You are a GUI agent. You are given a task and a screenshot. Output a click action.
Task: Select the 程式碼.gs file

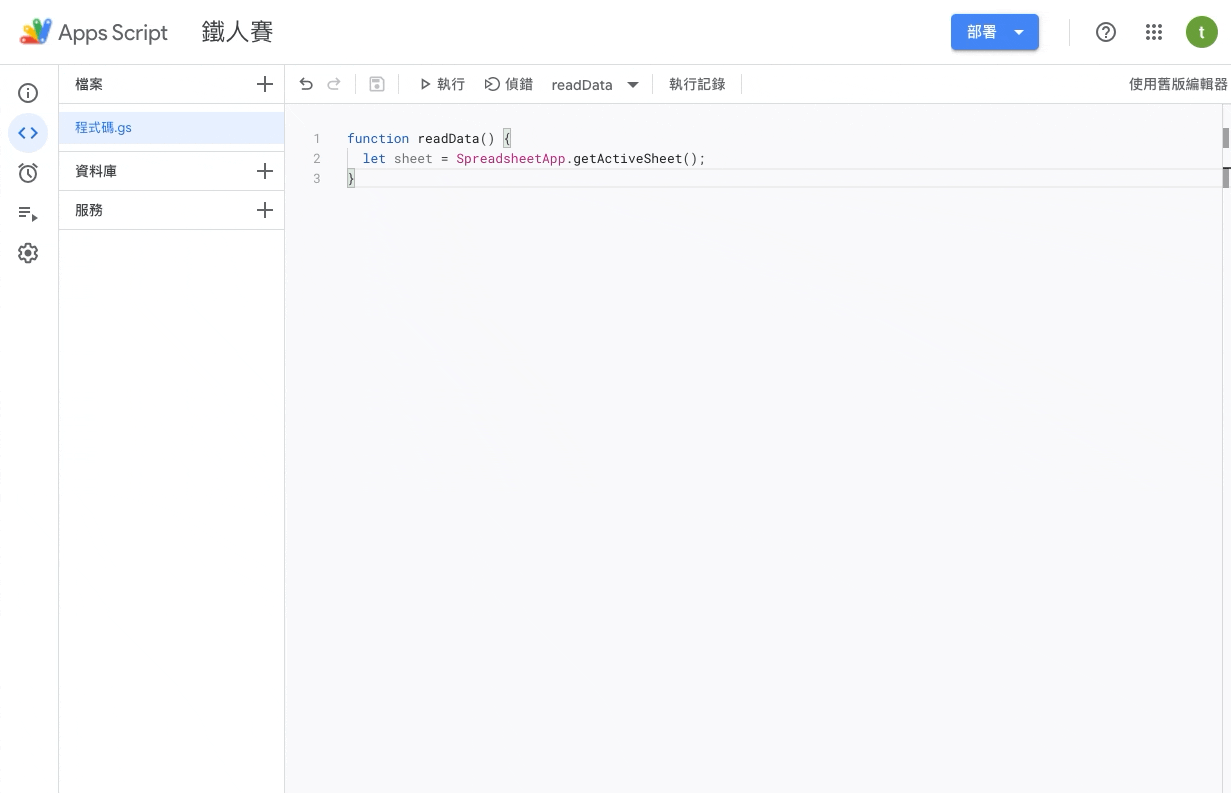[104, 128]
